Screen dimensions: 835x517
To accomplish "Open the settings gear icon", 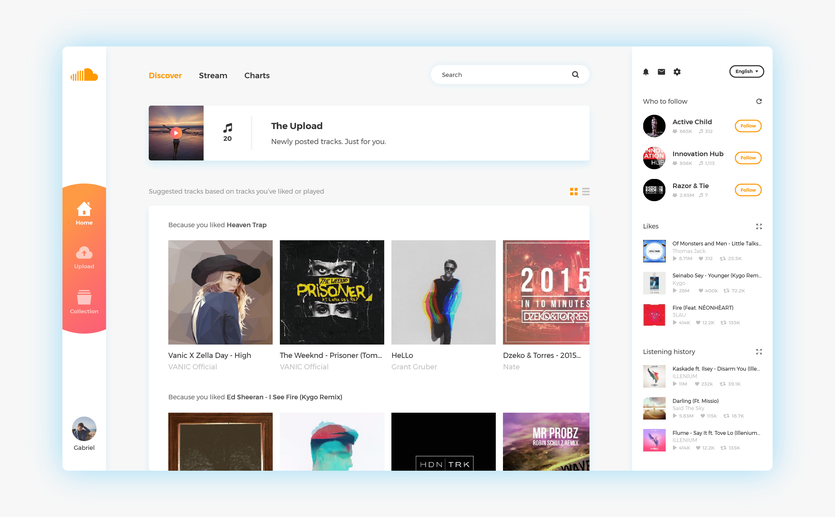I will coord(677,72).
